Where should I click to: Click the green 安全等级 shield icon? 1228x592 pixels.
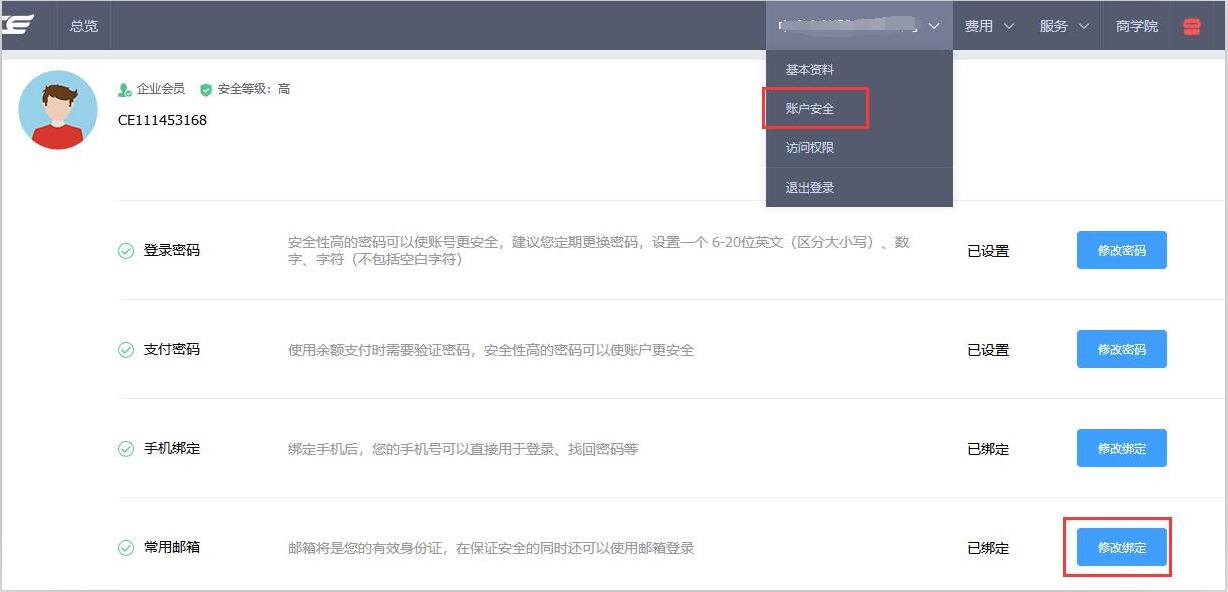point(206,90)
